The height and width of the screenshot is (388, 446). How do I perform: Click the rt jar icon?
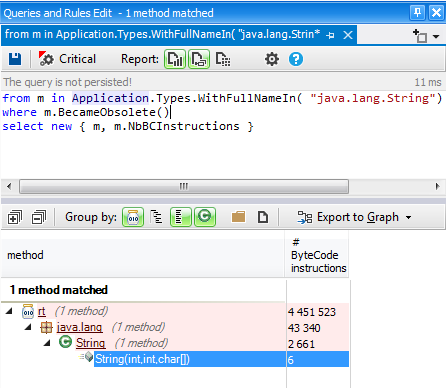coord(28,312)
